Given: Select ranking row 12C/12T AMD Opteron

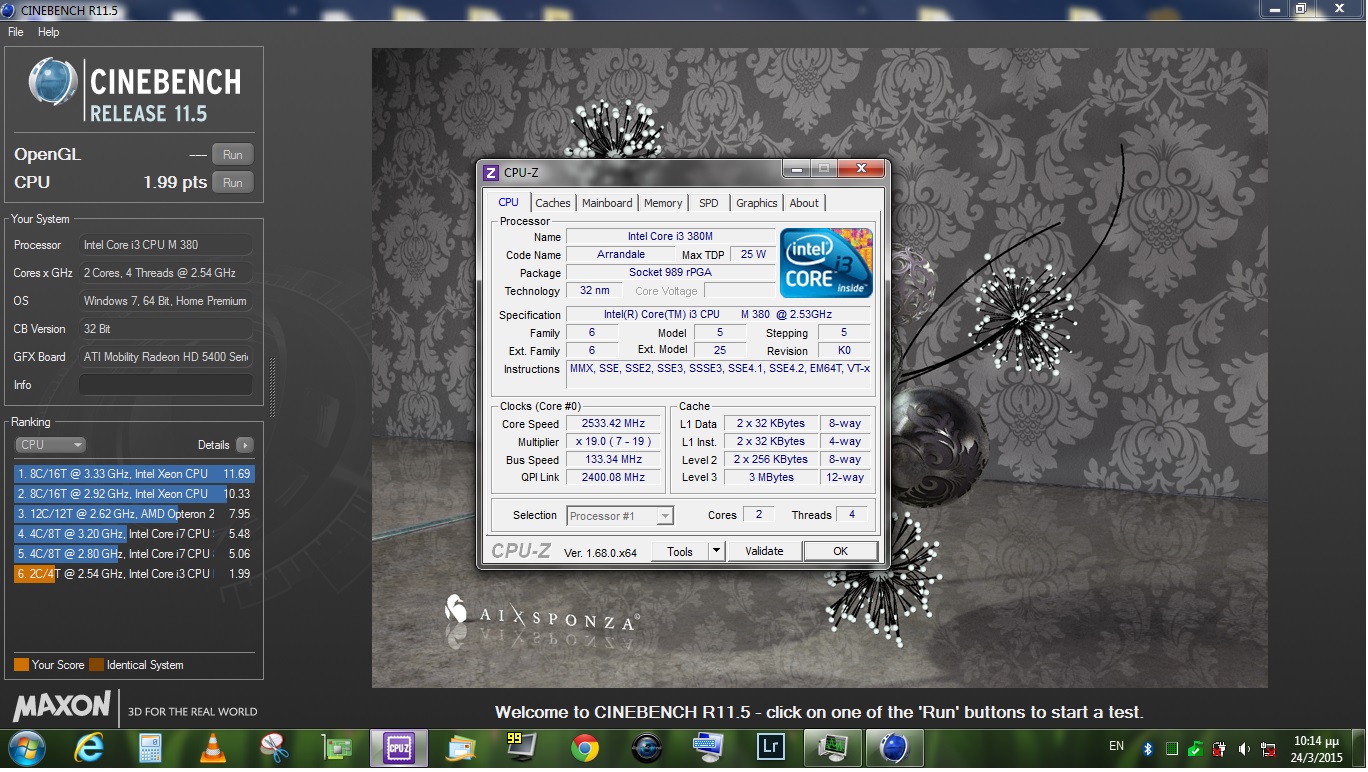Looking at the screenshot, I should 134,514.
